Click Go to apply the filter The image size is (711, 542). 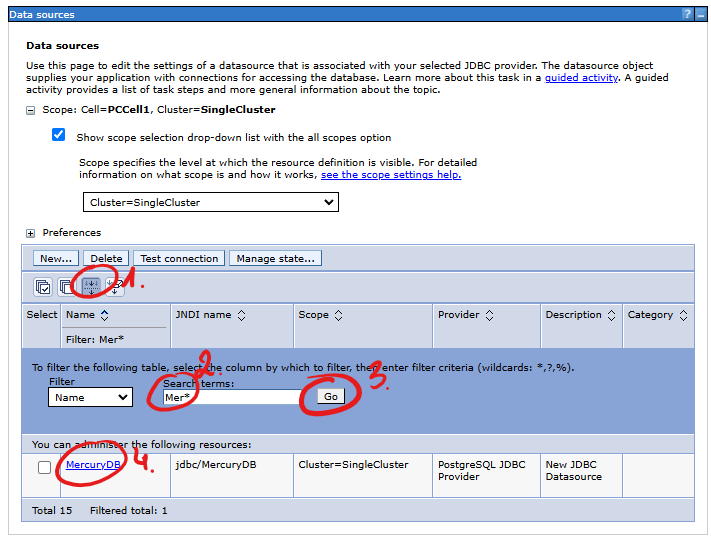[x=331, y=396]
